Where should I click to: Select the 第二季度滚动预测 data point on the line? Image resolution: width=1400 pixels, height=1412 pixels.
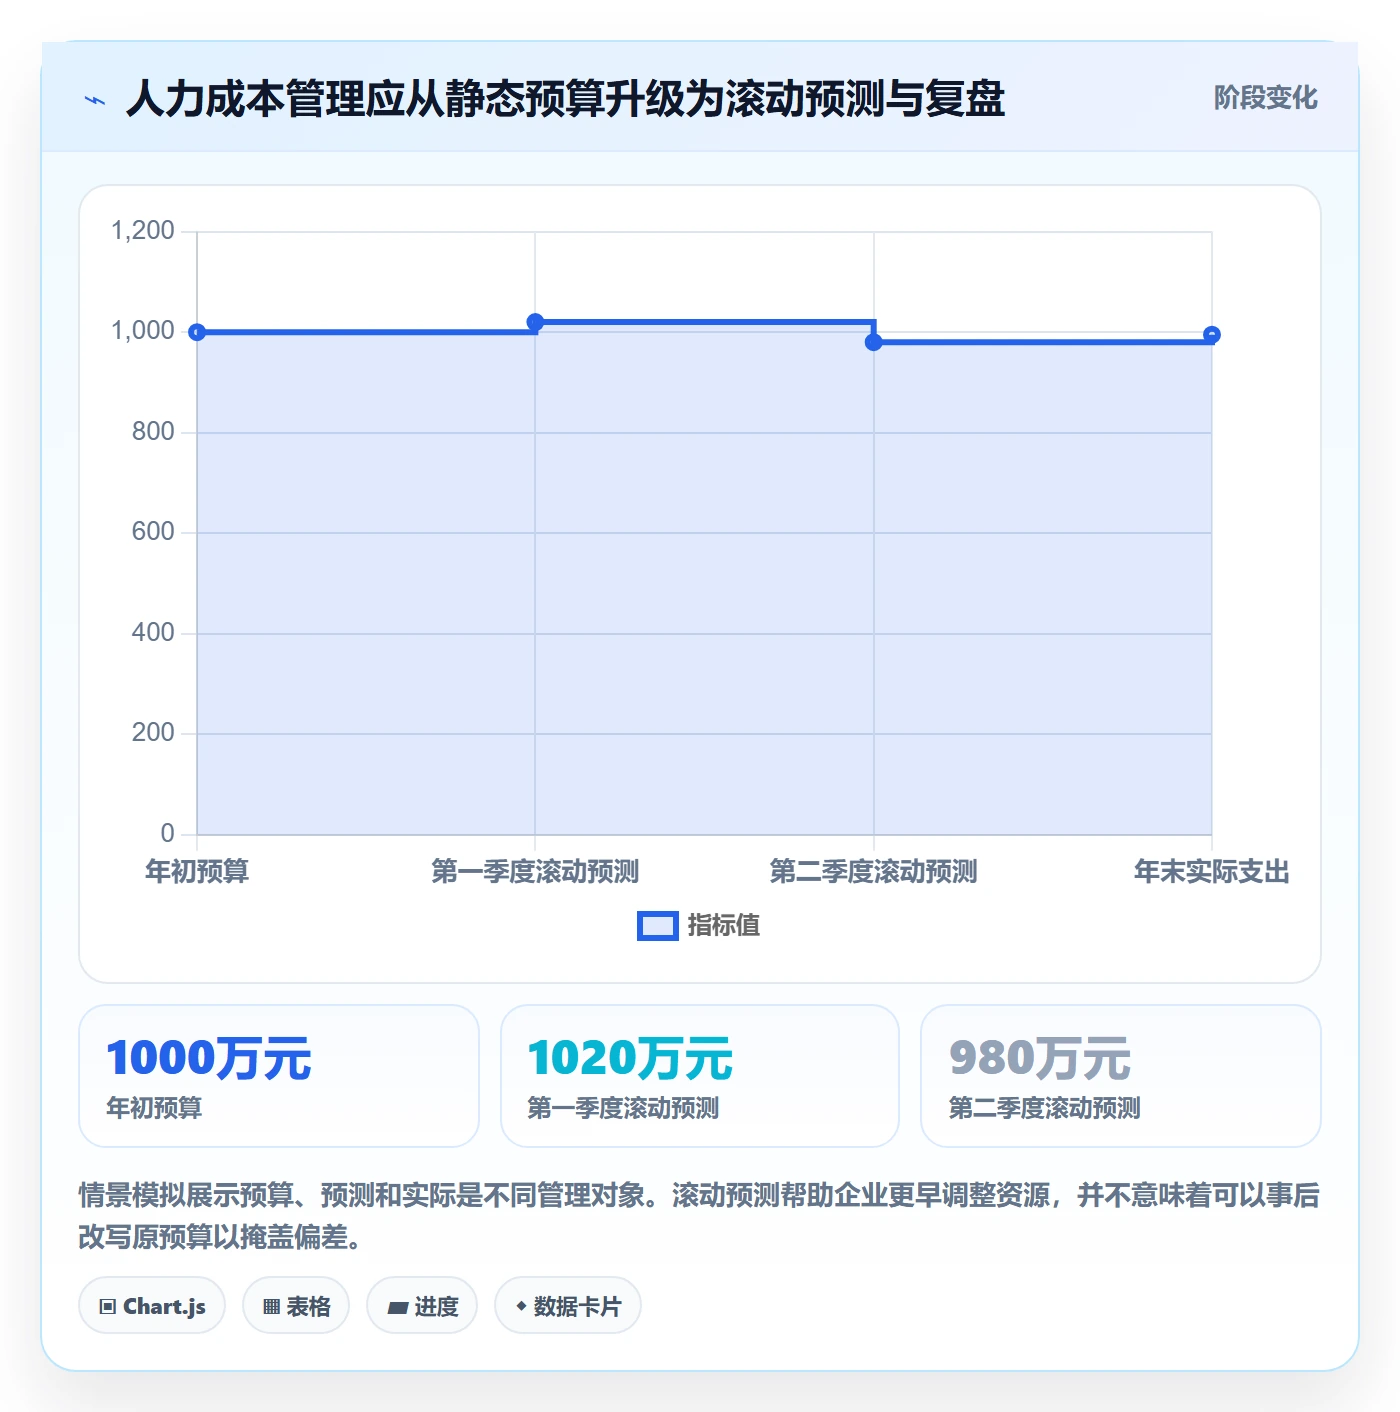pos(874,342)
